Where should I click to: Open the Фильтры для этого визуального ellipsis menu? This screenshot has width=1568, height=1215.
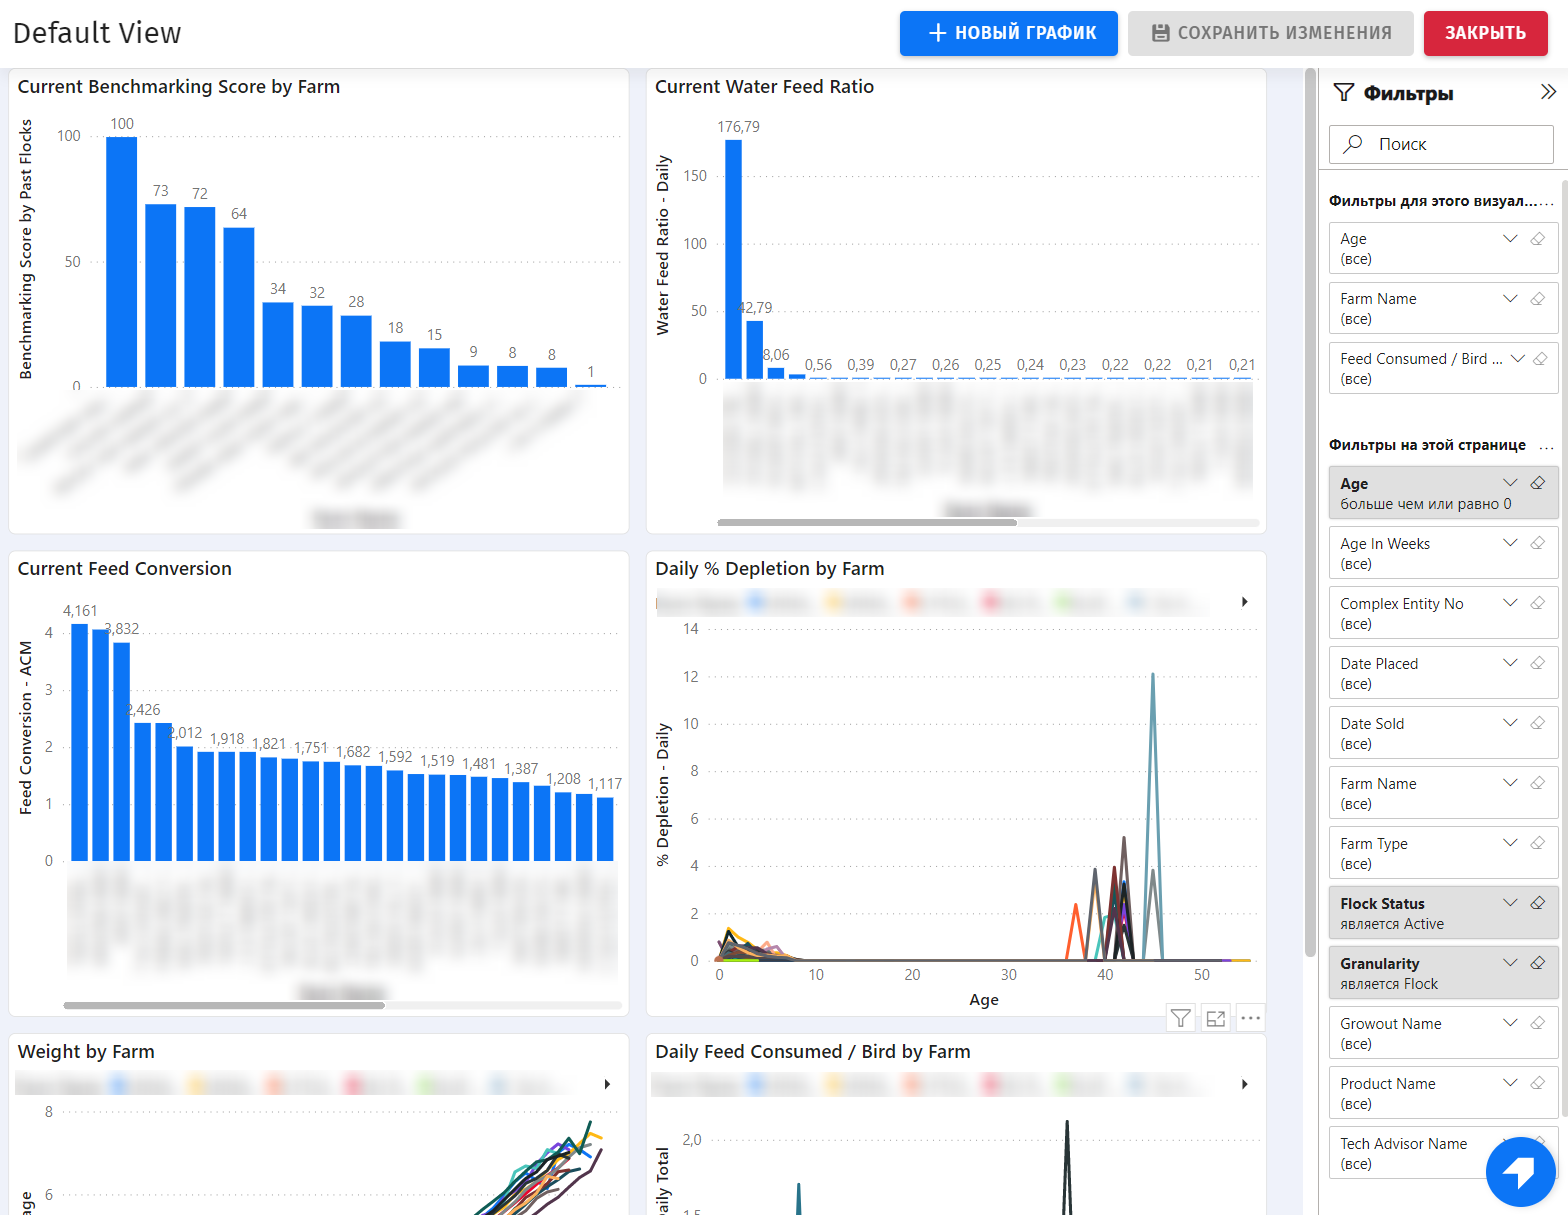(1547, 202)
